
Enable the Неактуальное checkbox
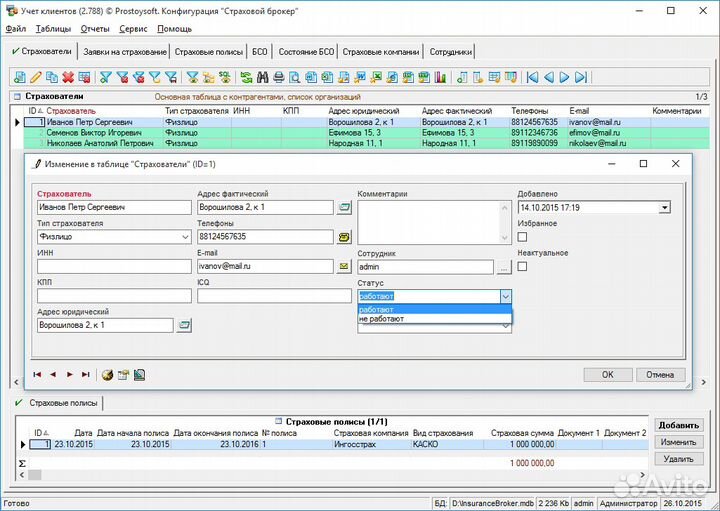pyautogui.click(x=522, y=266)
